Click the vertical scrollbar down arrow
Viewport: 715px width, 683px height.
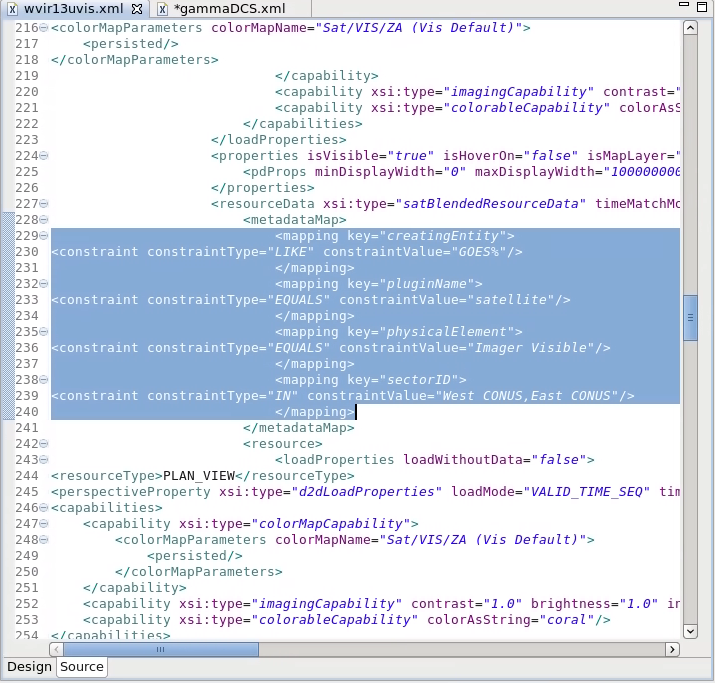click(x=690, y=631)
